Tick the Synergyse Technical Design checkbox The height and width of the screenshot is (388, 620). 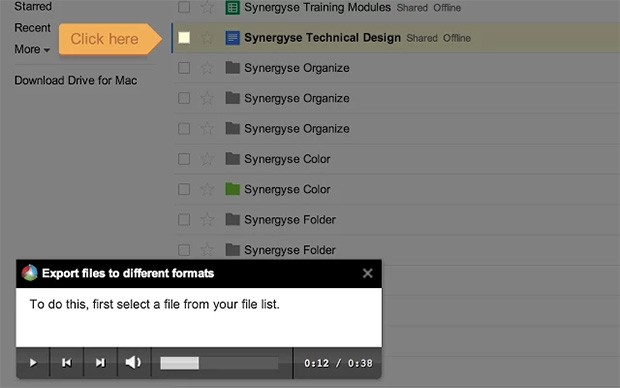184,38
